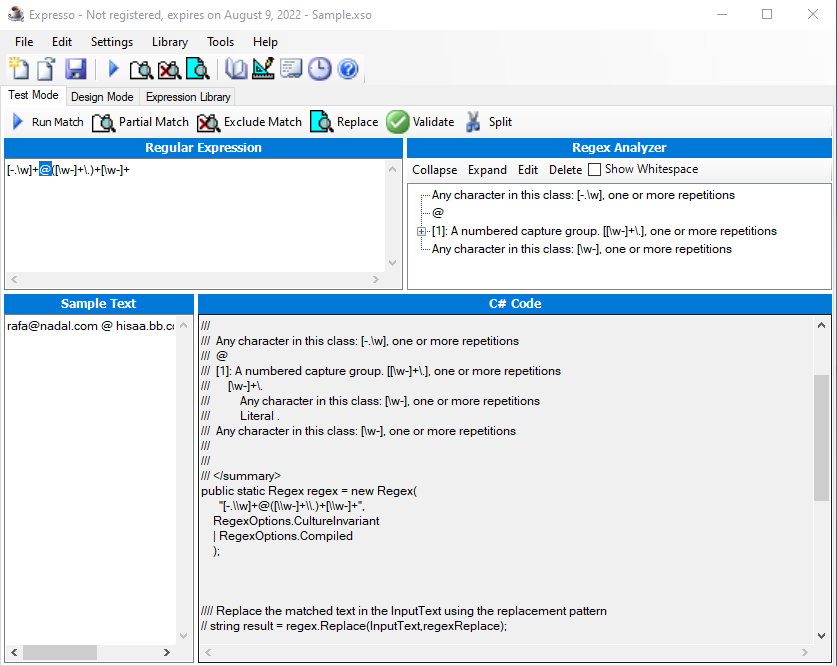Open the Expression Library tab
Image resolution: width=837 pixels, height=666 pixels.
click(187, 96)
